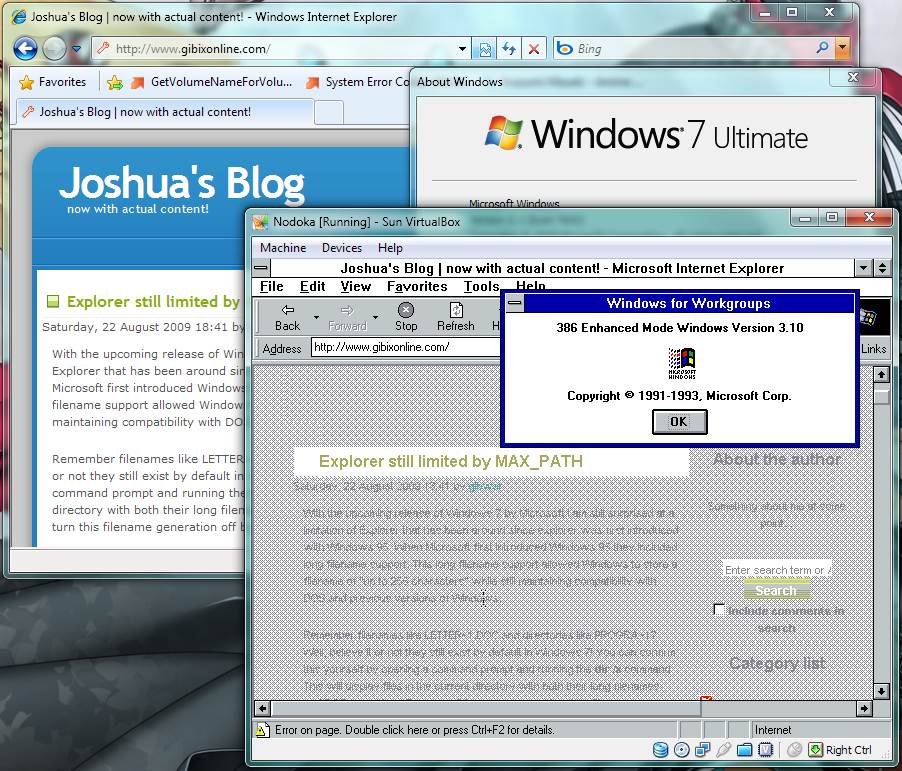Click the Bing magnifier search icon

click(x=823, y=48)
